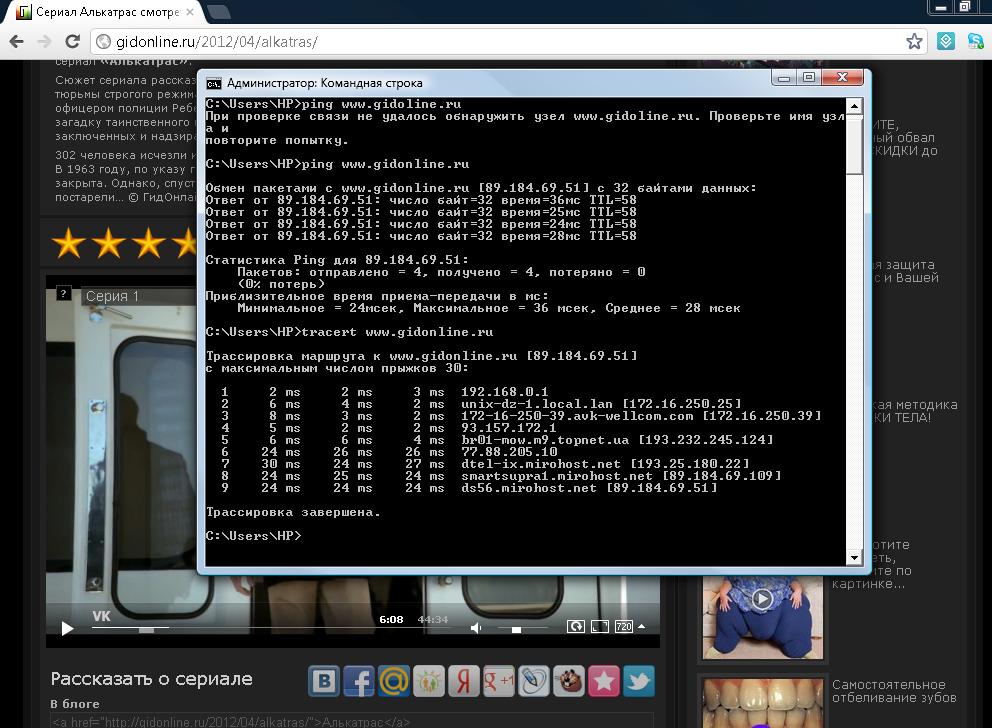This screenshot has width=992, height=728.
Task: Mute the video using the speaker icon
Action: pos(476,627)
